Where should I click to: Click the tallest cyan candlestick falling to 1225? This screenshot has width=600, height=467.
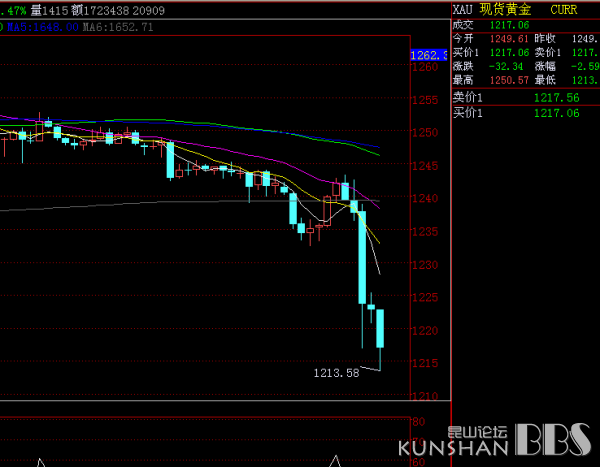pyautogui.click(x=362, y=257)
